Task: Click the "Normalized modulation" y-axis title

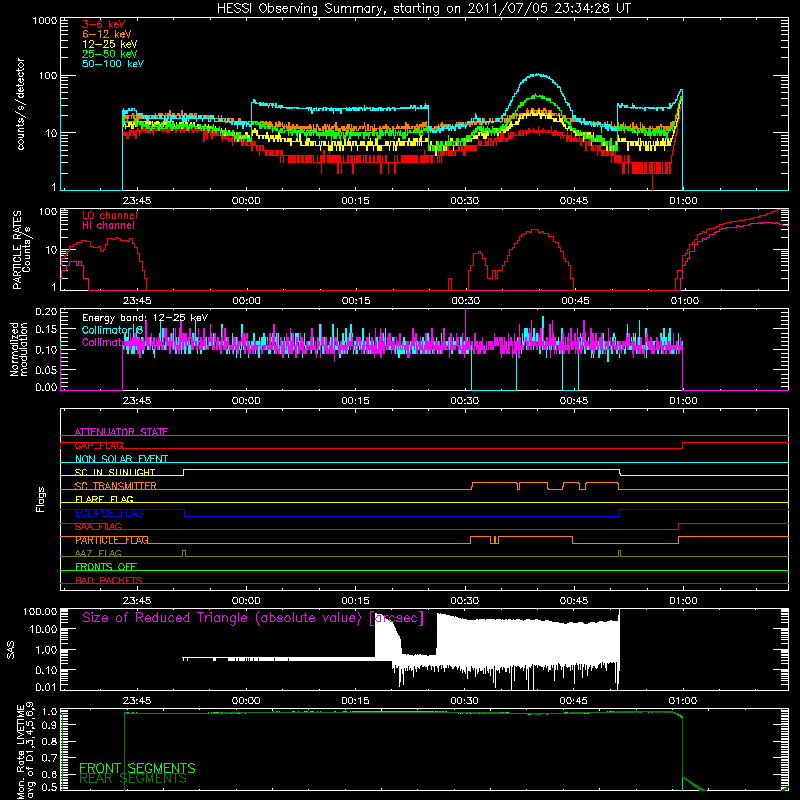Action: pyautogui.click(x=19, y=349)
